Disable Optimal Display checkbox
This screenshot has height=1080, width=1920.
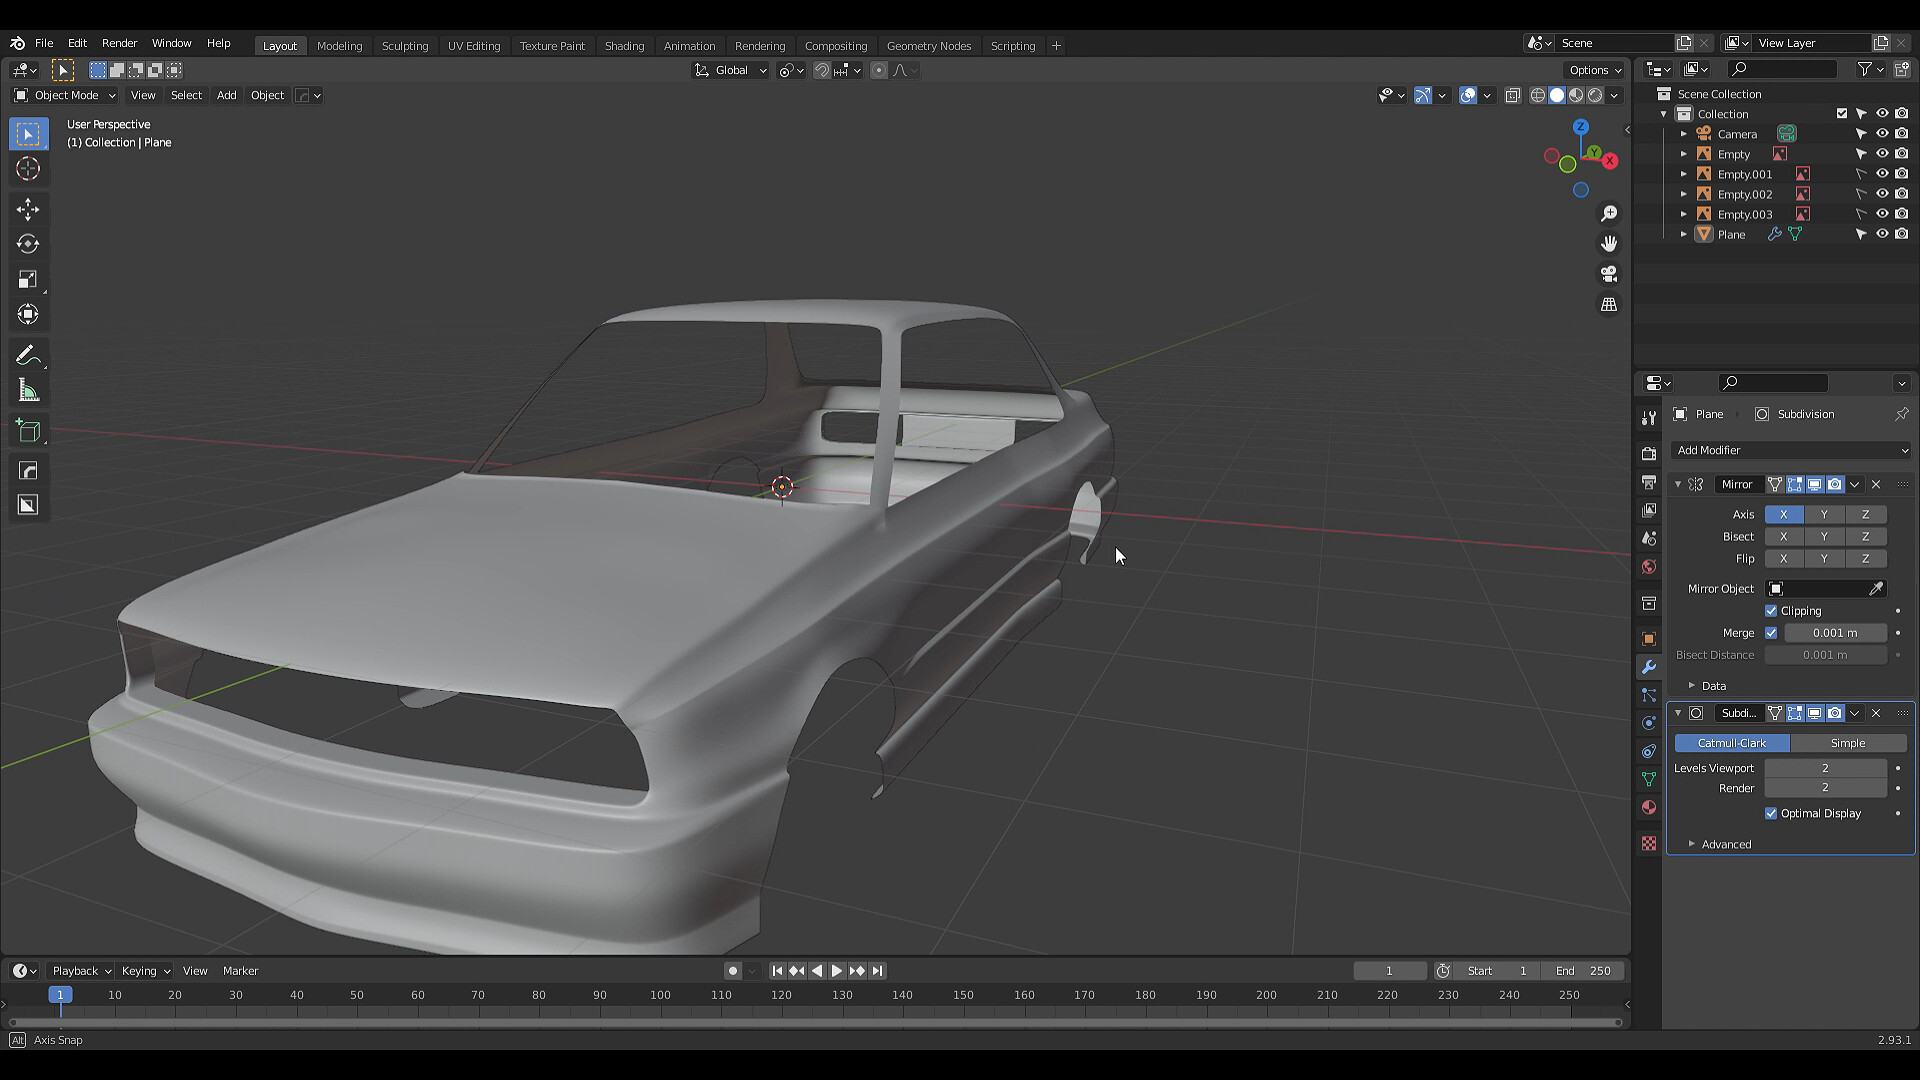[x=1771, y=814]
